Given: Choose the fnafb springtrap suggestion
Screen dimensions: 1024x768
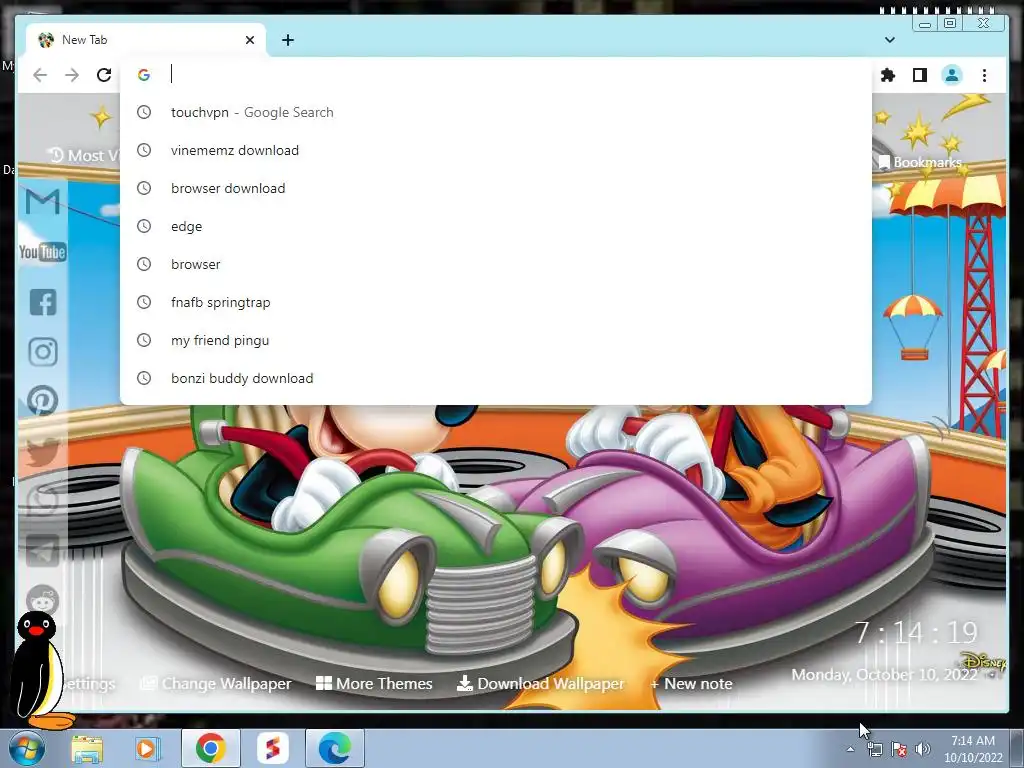Looking at the screenshot, I should coord(496,302).
